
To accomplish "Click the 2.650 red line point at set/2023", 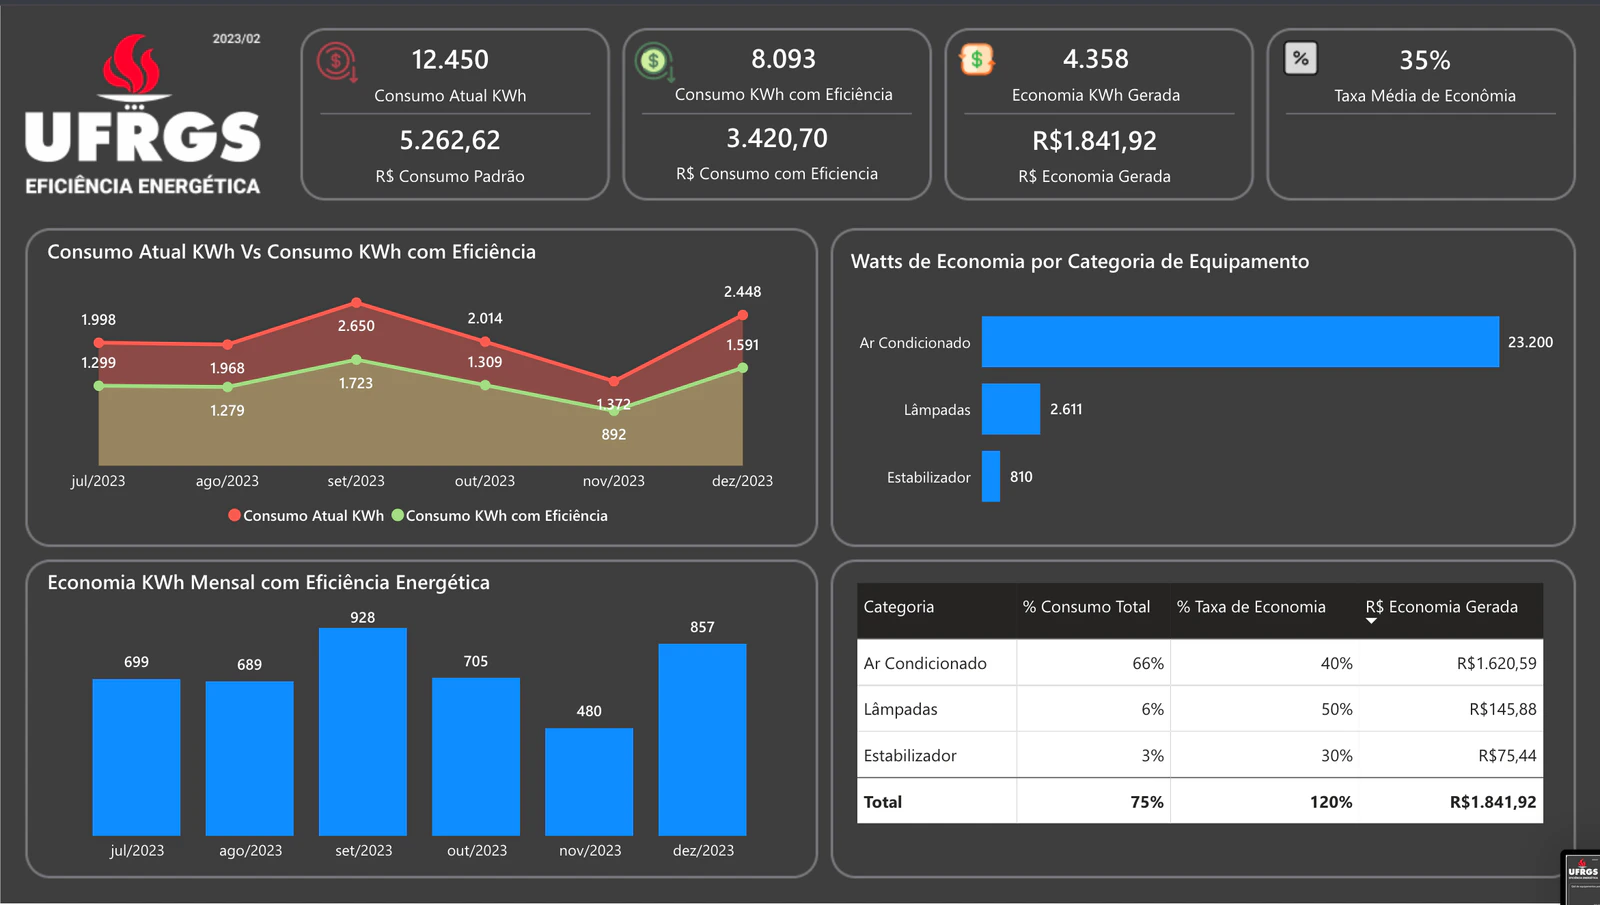I will click(x=356, y=303).
